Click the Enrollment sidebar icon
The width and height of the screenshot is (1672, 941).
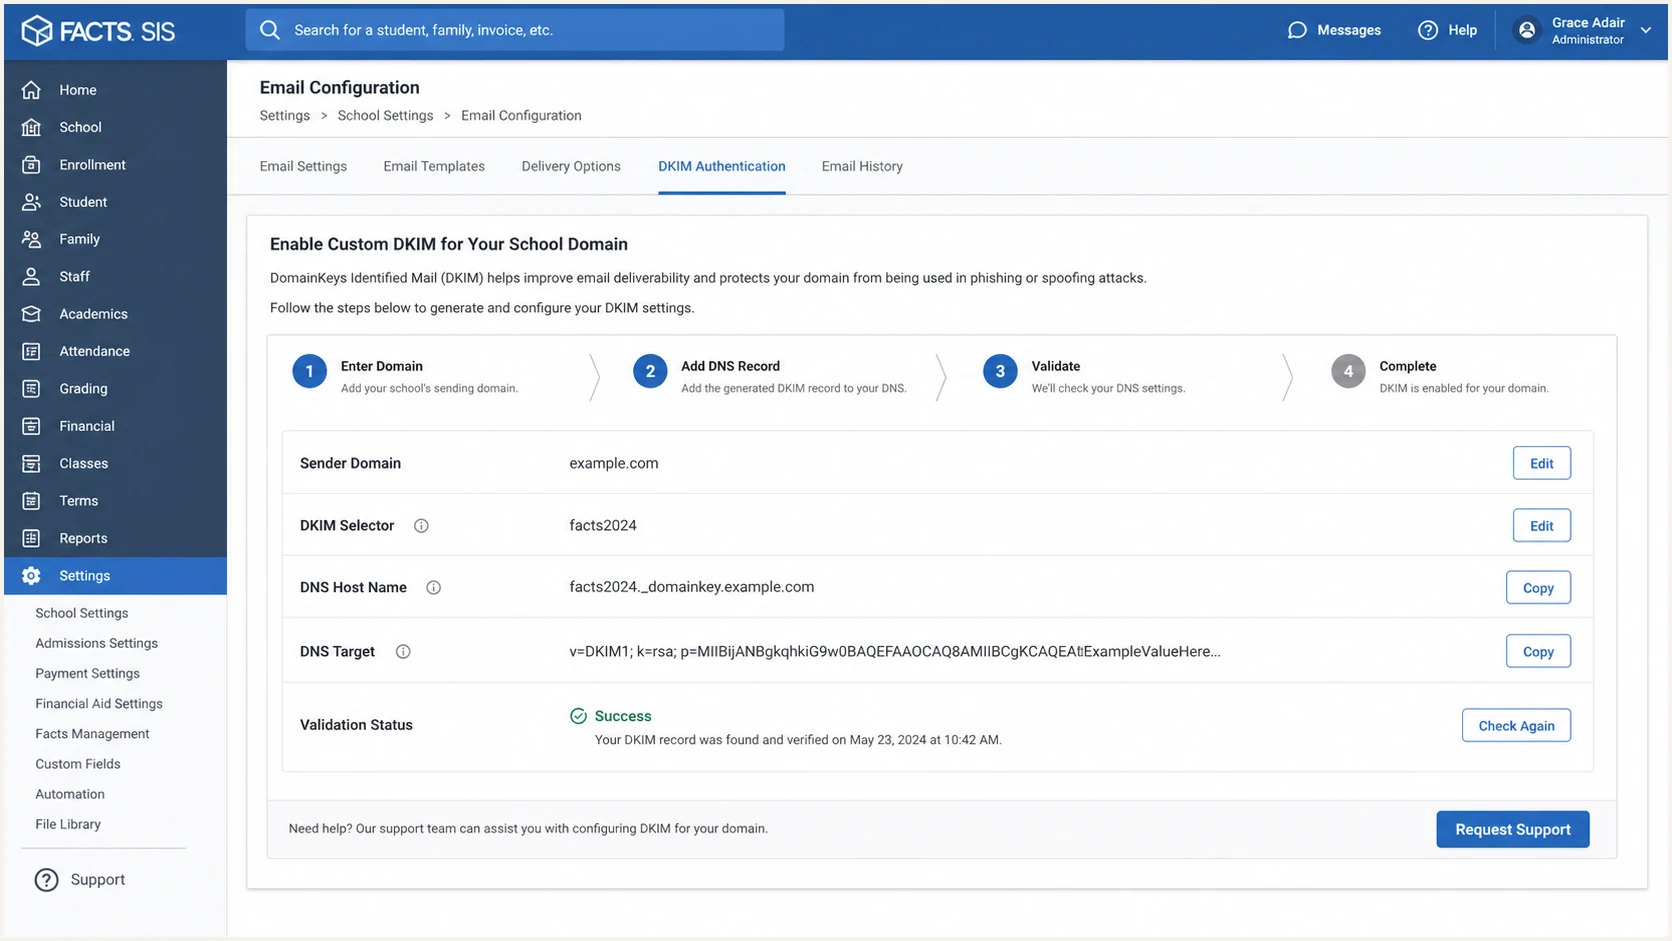[32, 165]
